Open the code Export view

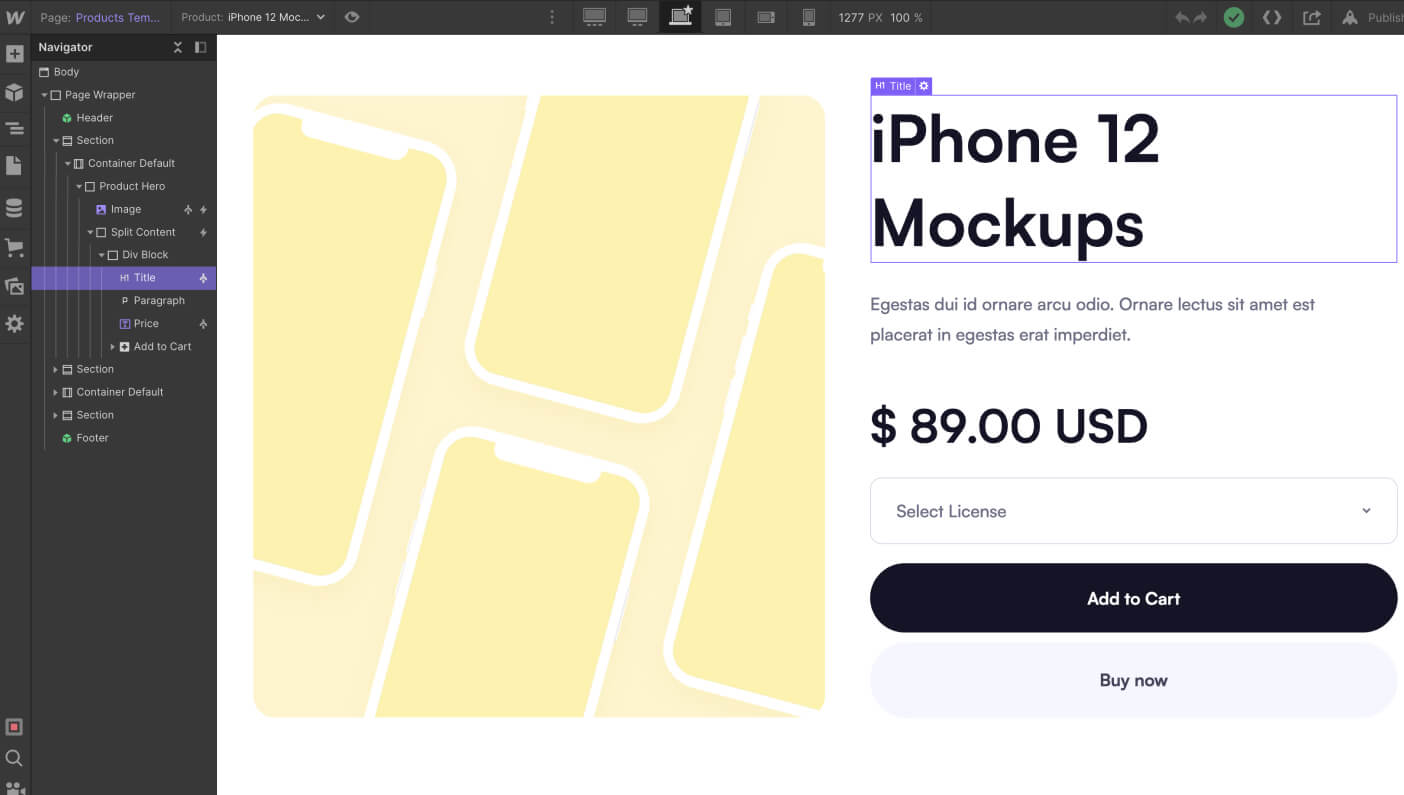(x=1271, y=17)
